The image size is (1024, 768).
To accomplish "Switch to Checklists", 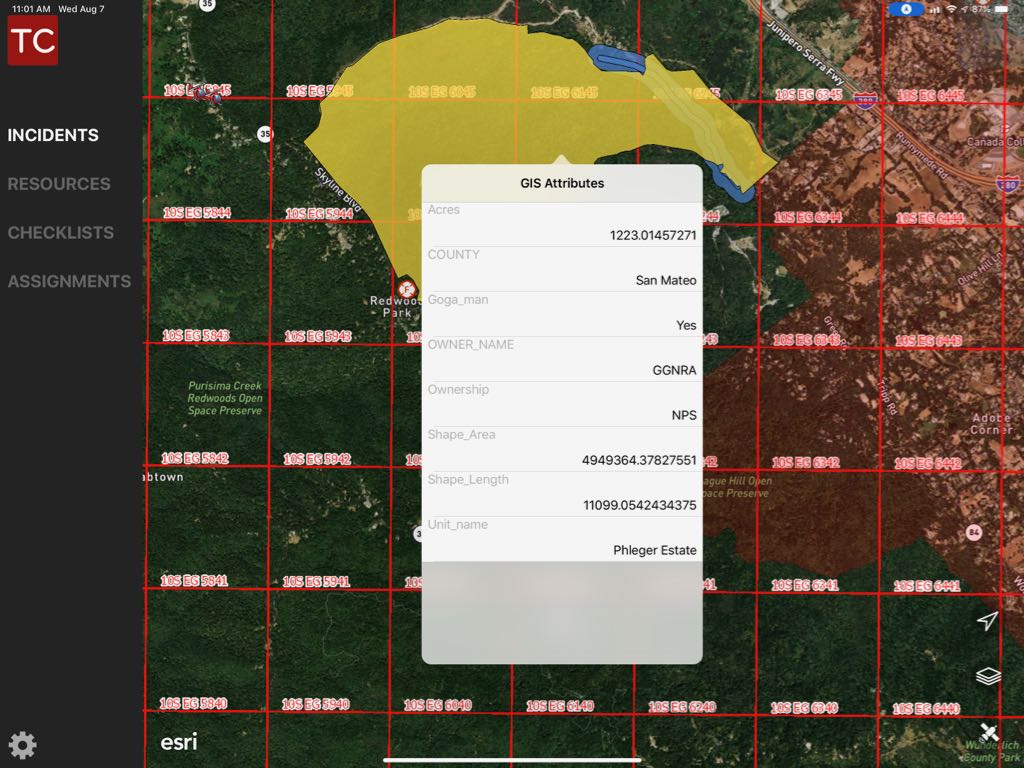I will pyautogui.click(x=61, y=233).
